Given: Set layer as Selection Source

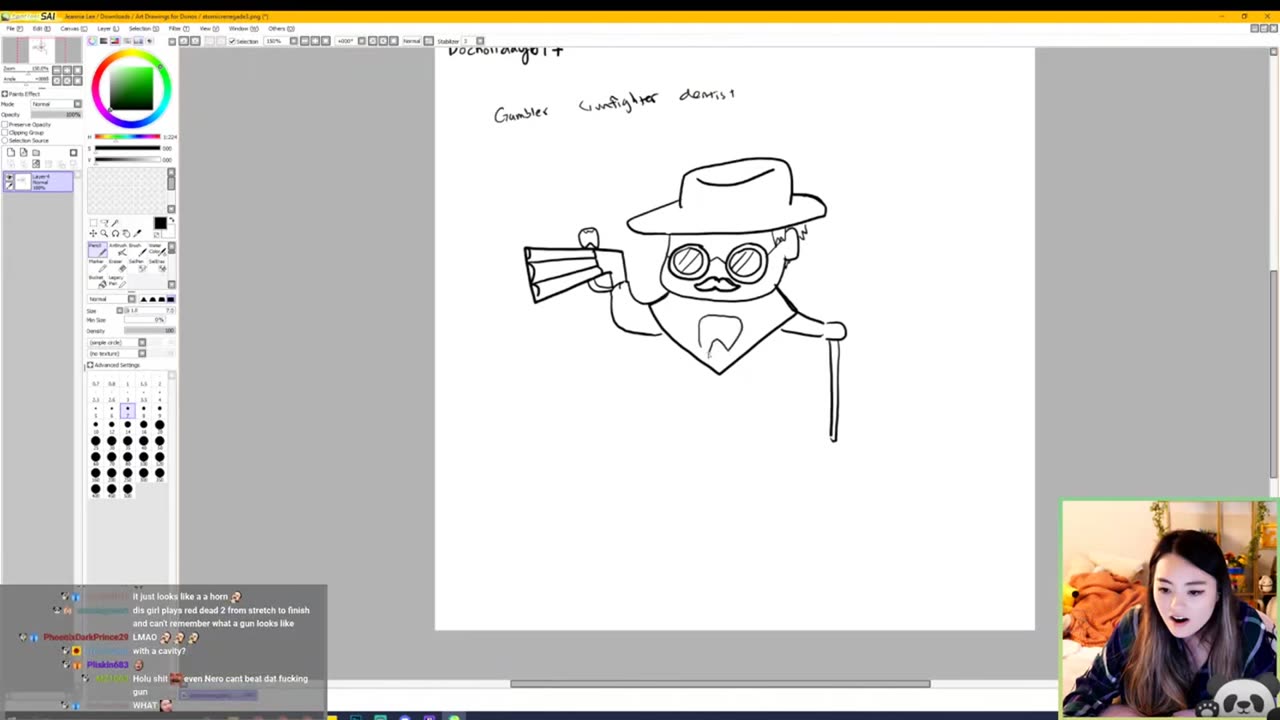Looking at the screenshot, I should coord(4,140).
